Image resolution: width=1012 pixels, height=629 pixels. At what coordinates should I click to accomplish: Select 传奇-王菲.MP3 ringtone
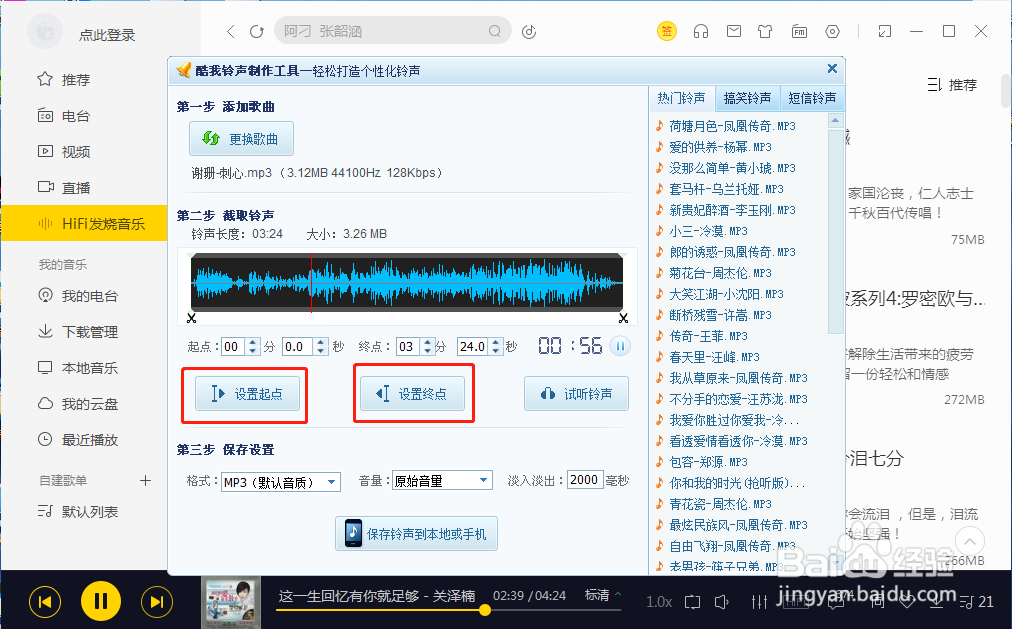click(708, 336)
